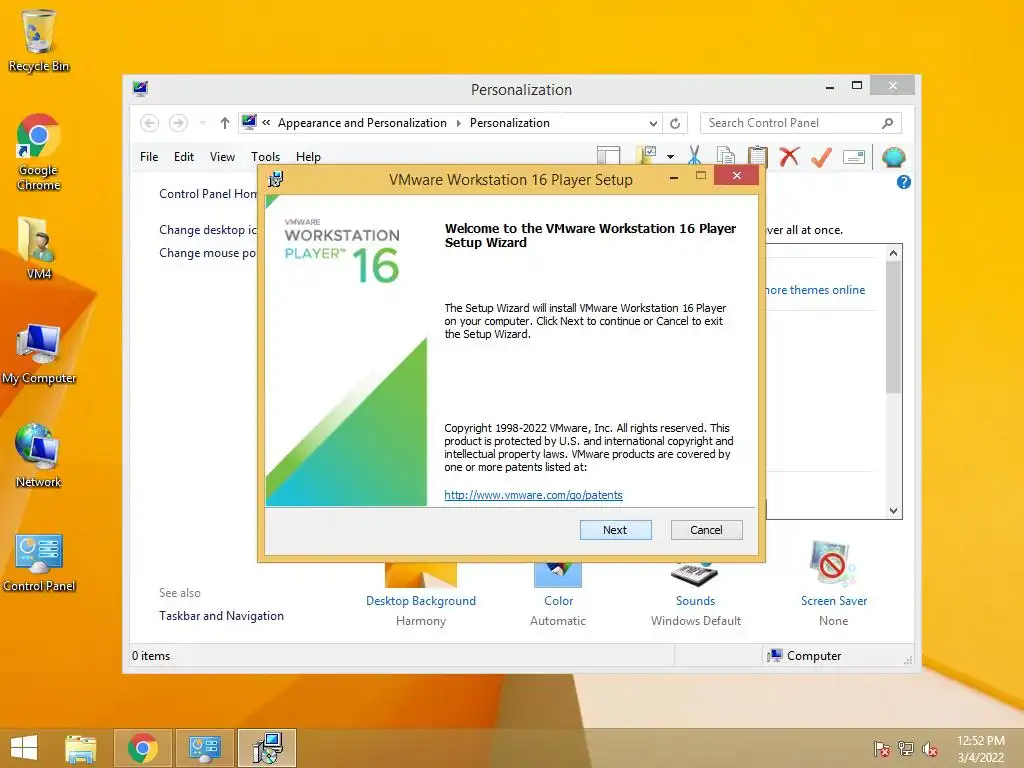Open File Explorer from the taskbar
1024x768 pixels.
tap(81, 748)
